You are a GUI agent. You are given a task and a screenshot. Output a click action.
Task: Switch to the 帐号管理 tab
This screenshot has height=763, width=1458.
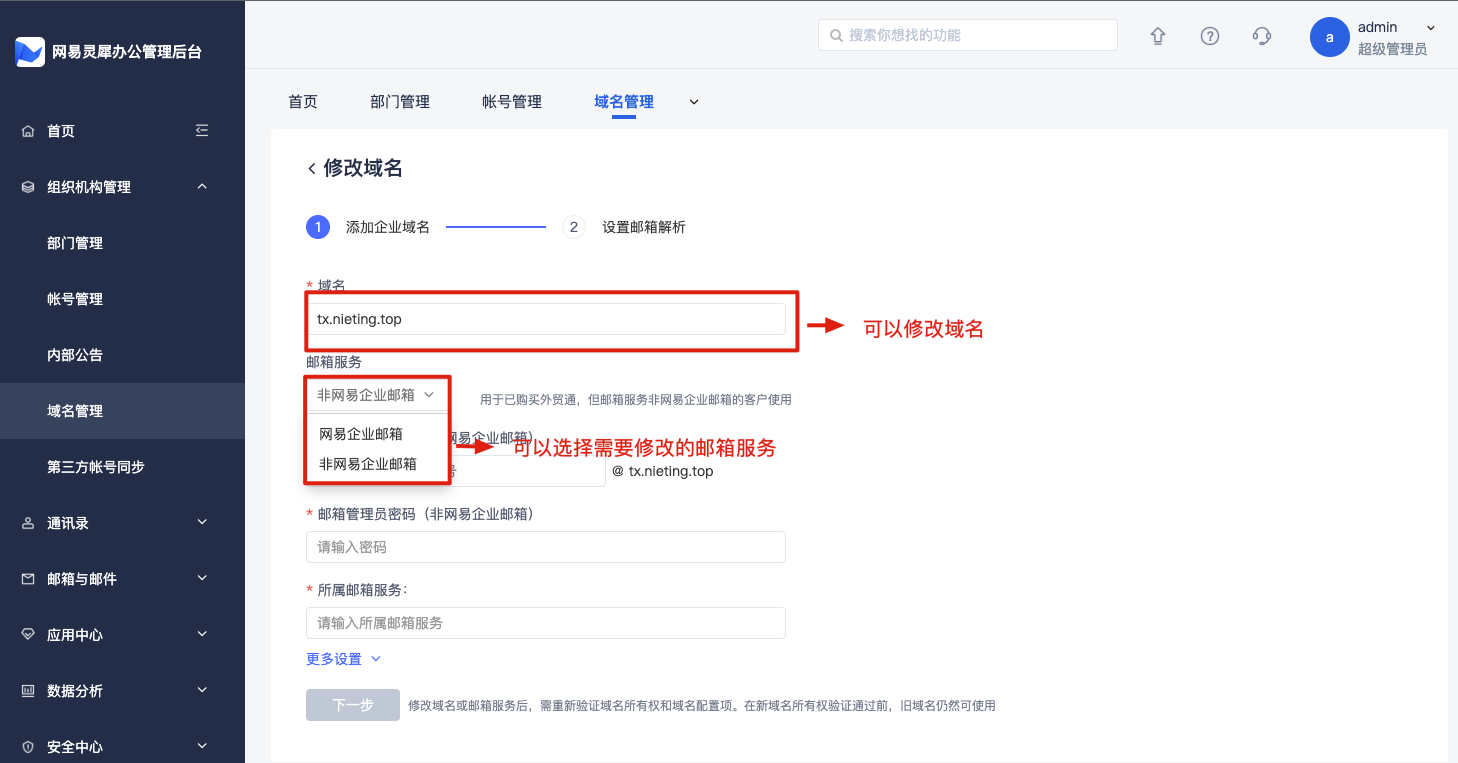pos(511,102)
